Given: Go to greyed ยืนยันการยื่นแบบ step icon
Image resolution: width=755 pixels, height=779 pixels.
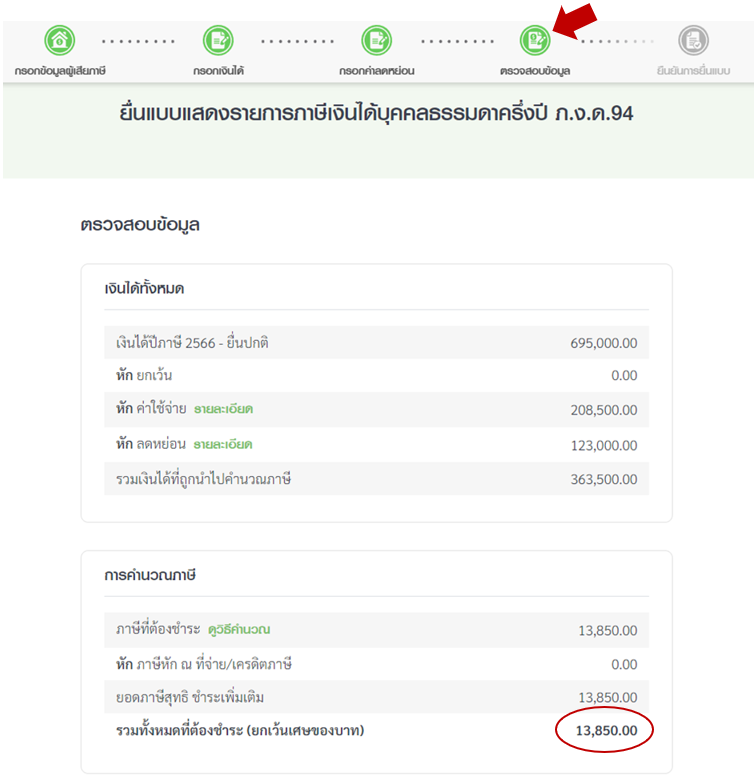Looking at the screenshot, I should coord(693,40).
